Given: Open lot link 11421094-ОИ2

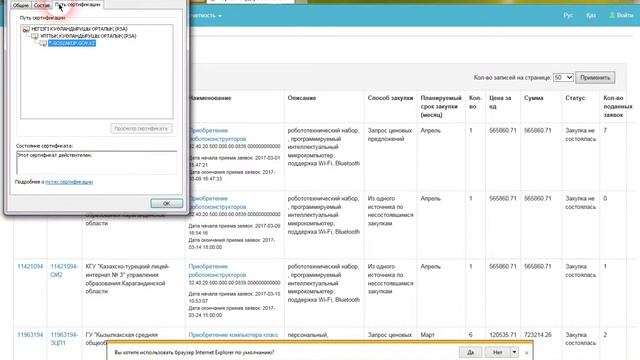Looking at the screenshot, I should point(64,271).
